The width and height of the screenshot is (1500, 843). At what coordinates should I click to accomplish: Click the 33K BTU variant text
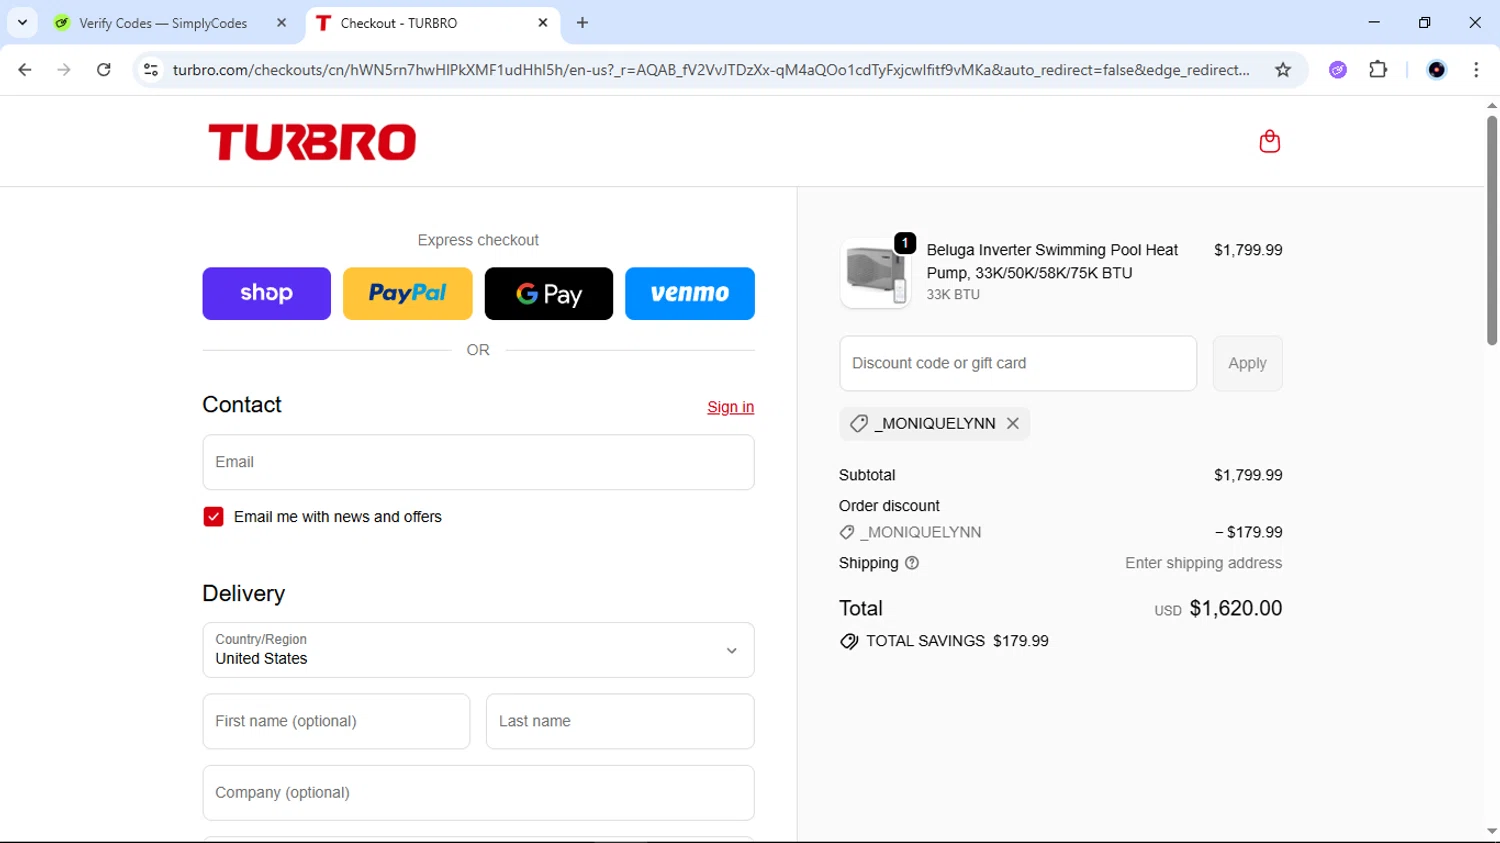tap(953, 295)
